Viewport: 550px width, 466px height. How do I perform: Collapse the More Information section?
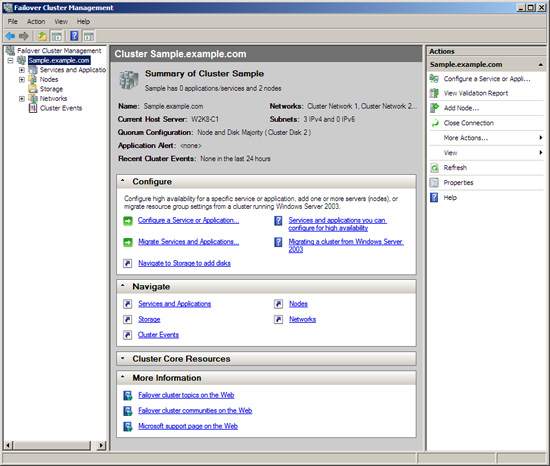pos(123,377)
